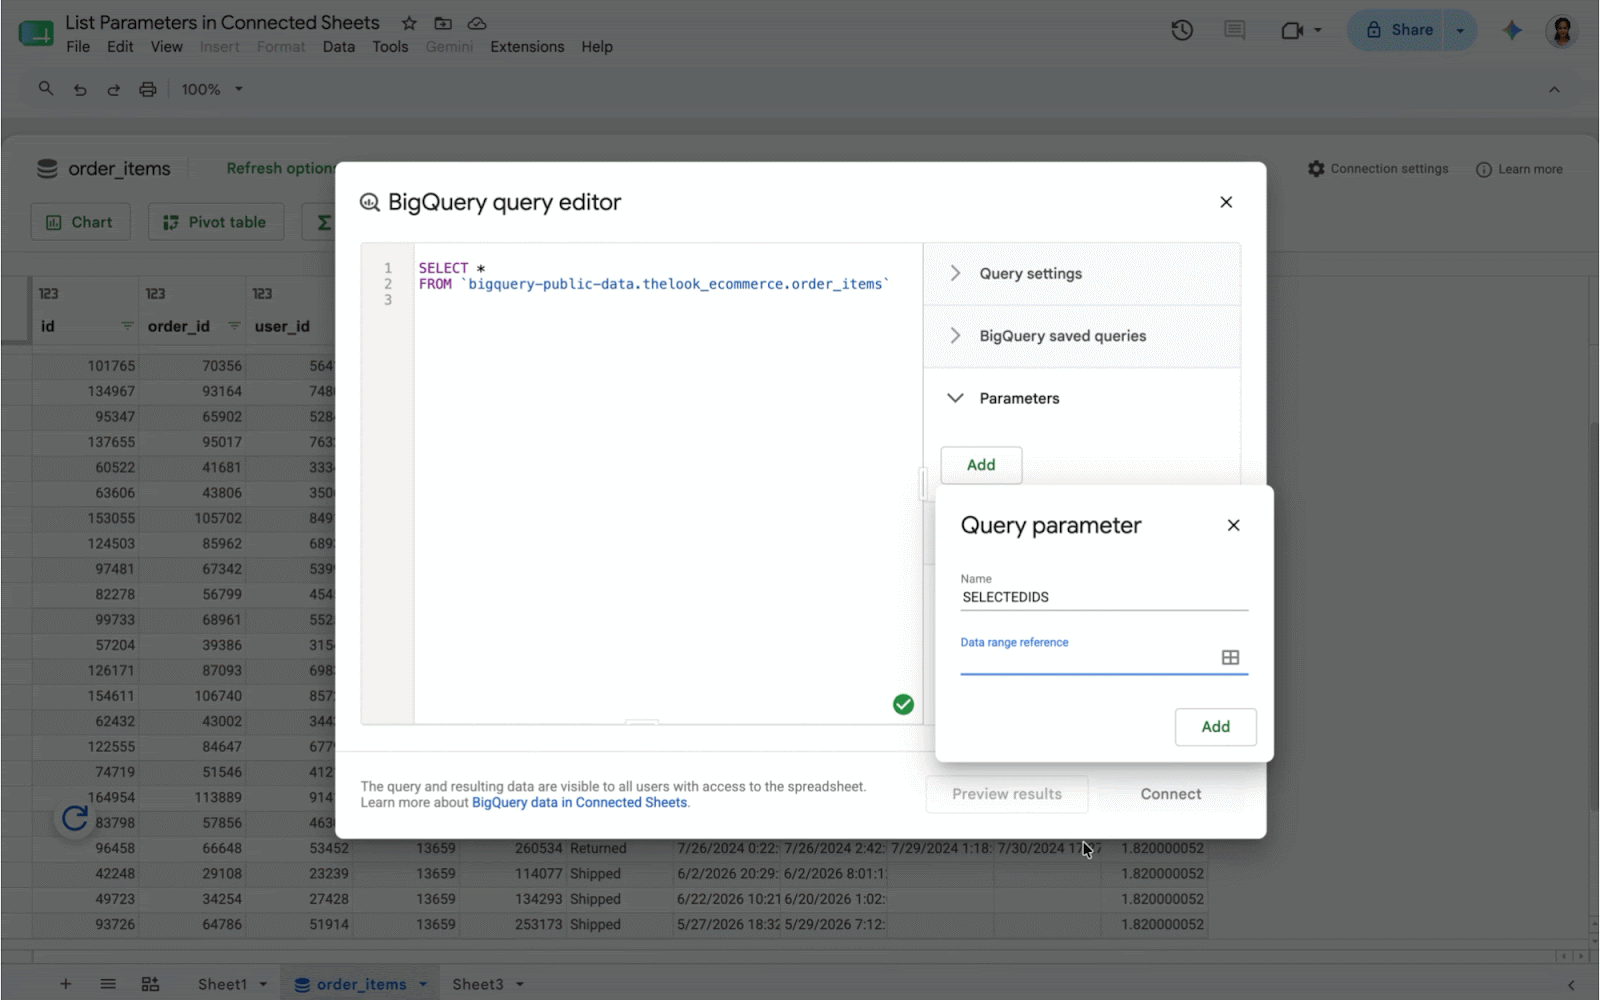Star the document title

(409, 23)
